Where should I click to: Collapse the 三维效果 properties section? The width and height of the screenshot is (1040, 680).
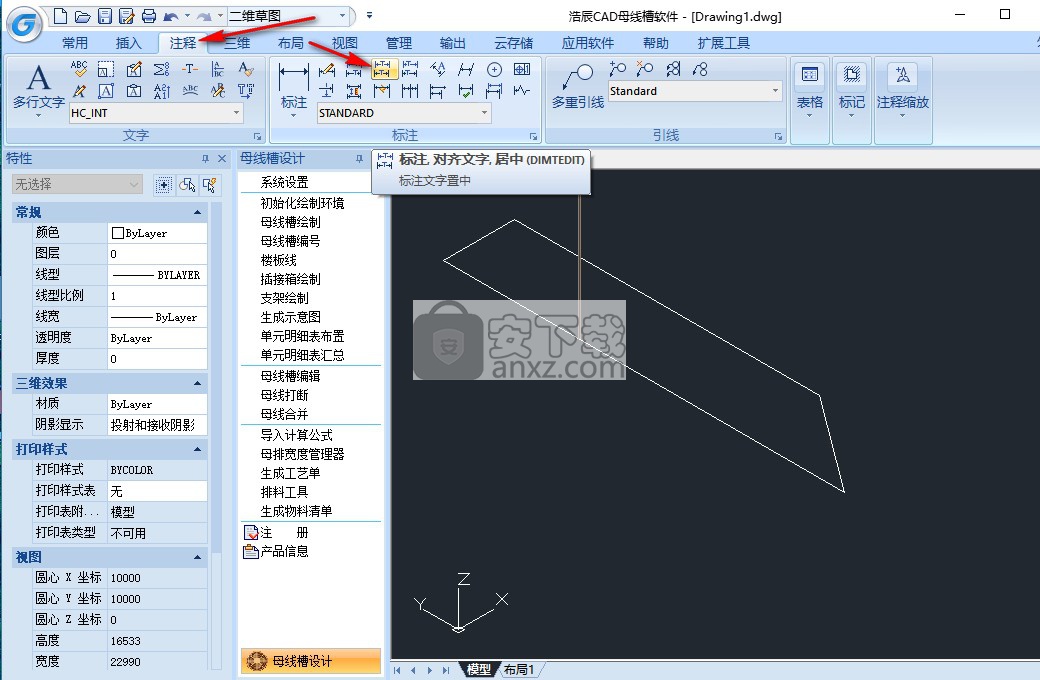pyautogui.click(x=198, y=383)
